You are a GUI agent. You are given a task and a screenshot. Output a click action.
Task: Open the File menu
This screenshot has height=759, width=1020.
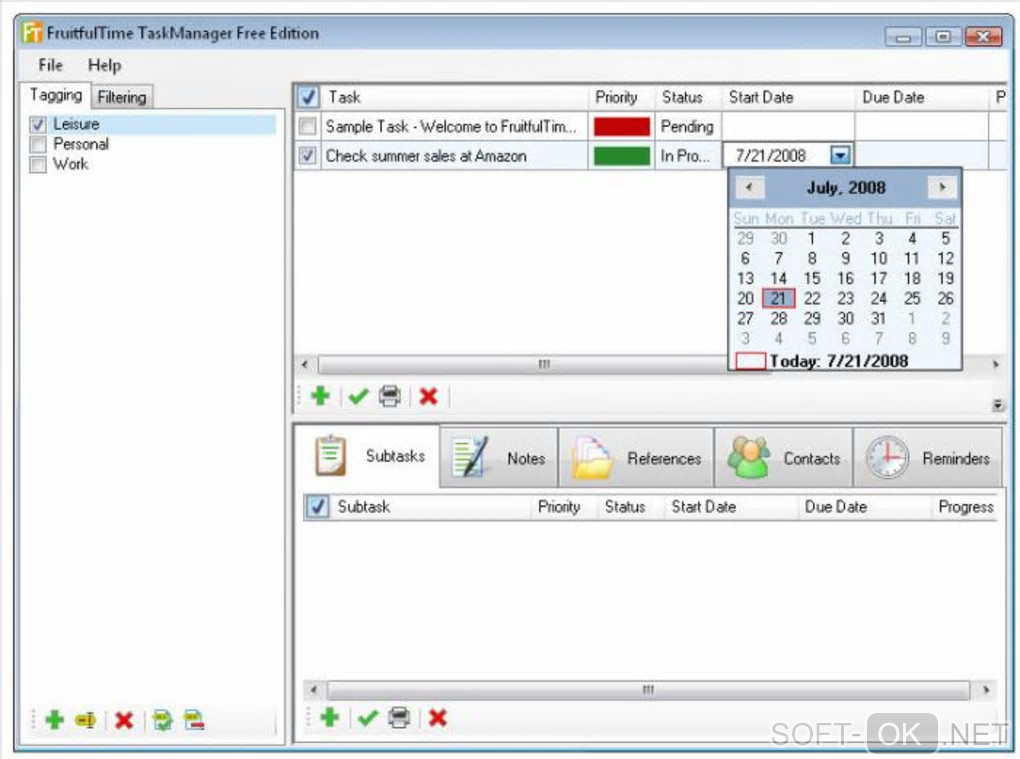pos(51,65)
